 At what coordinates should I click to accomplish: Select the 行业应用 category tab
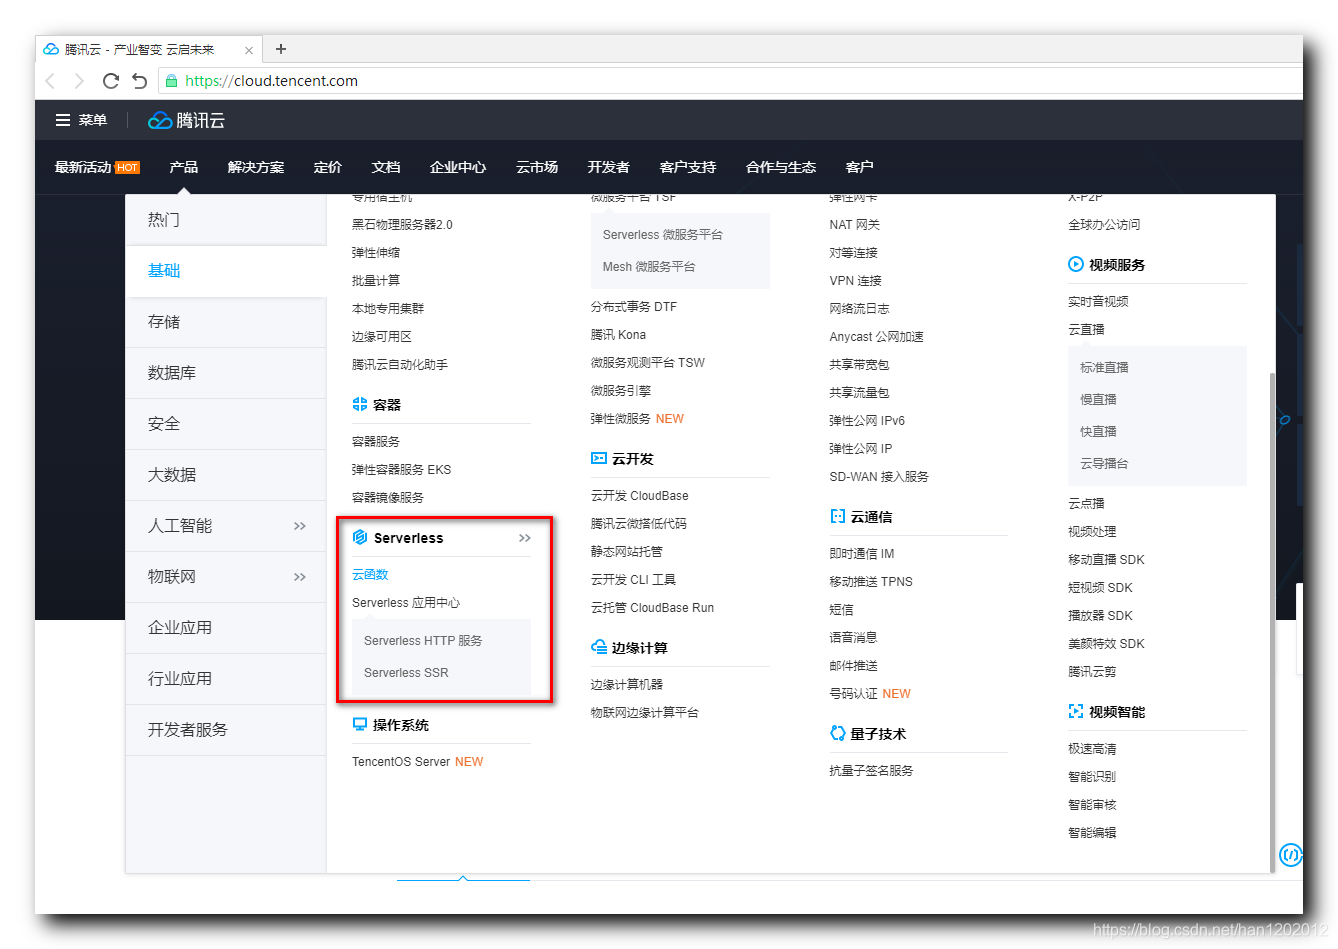tap(226, 679)
